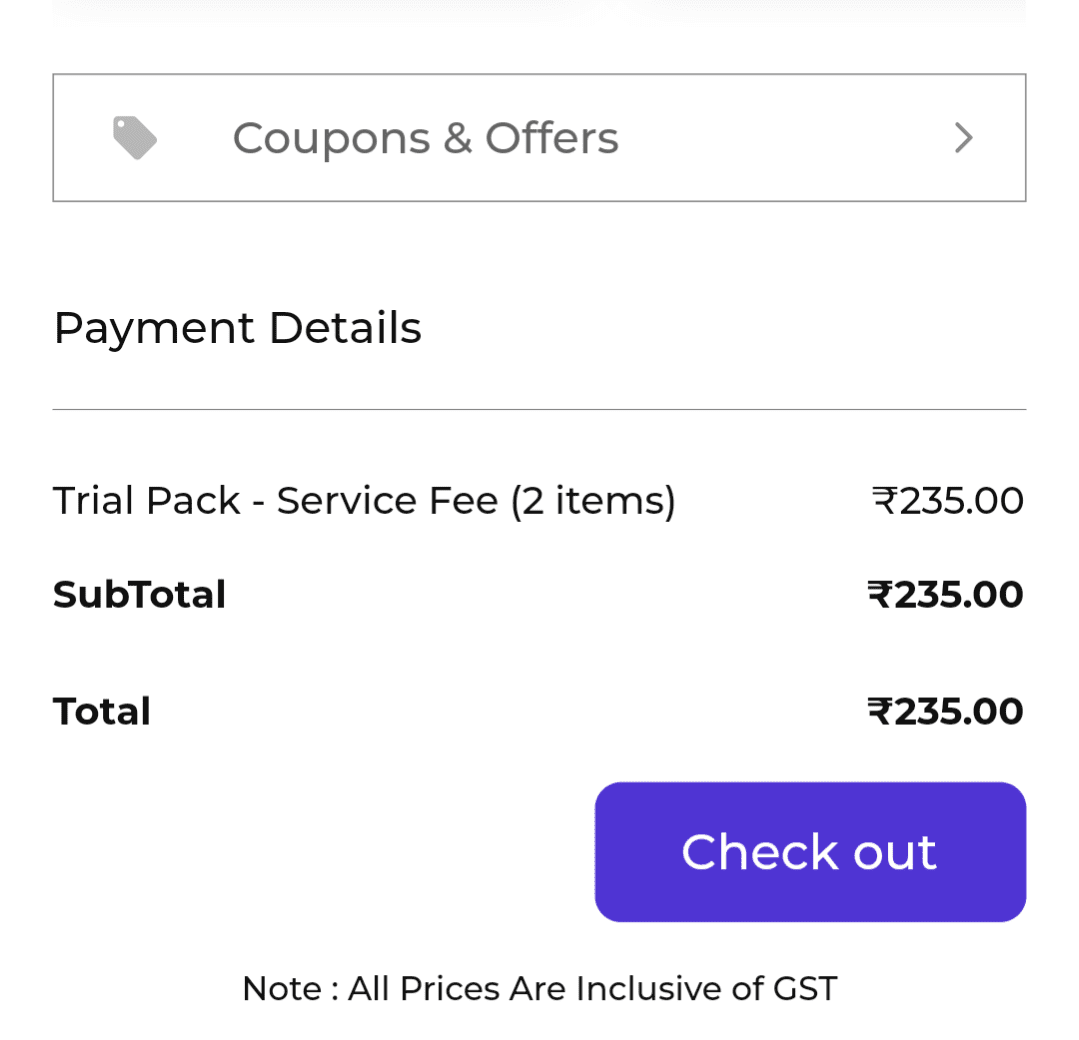The image size is (1079, 1040).
Task: Select the Coupons & Offers label text
Action: click(x=425, y=138)
